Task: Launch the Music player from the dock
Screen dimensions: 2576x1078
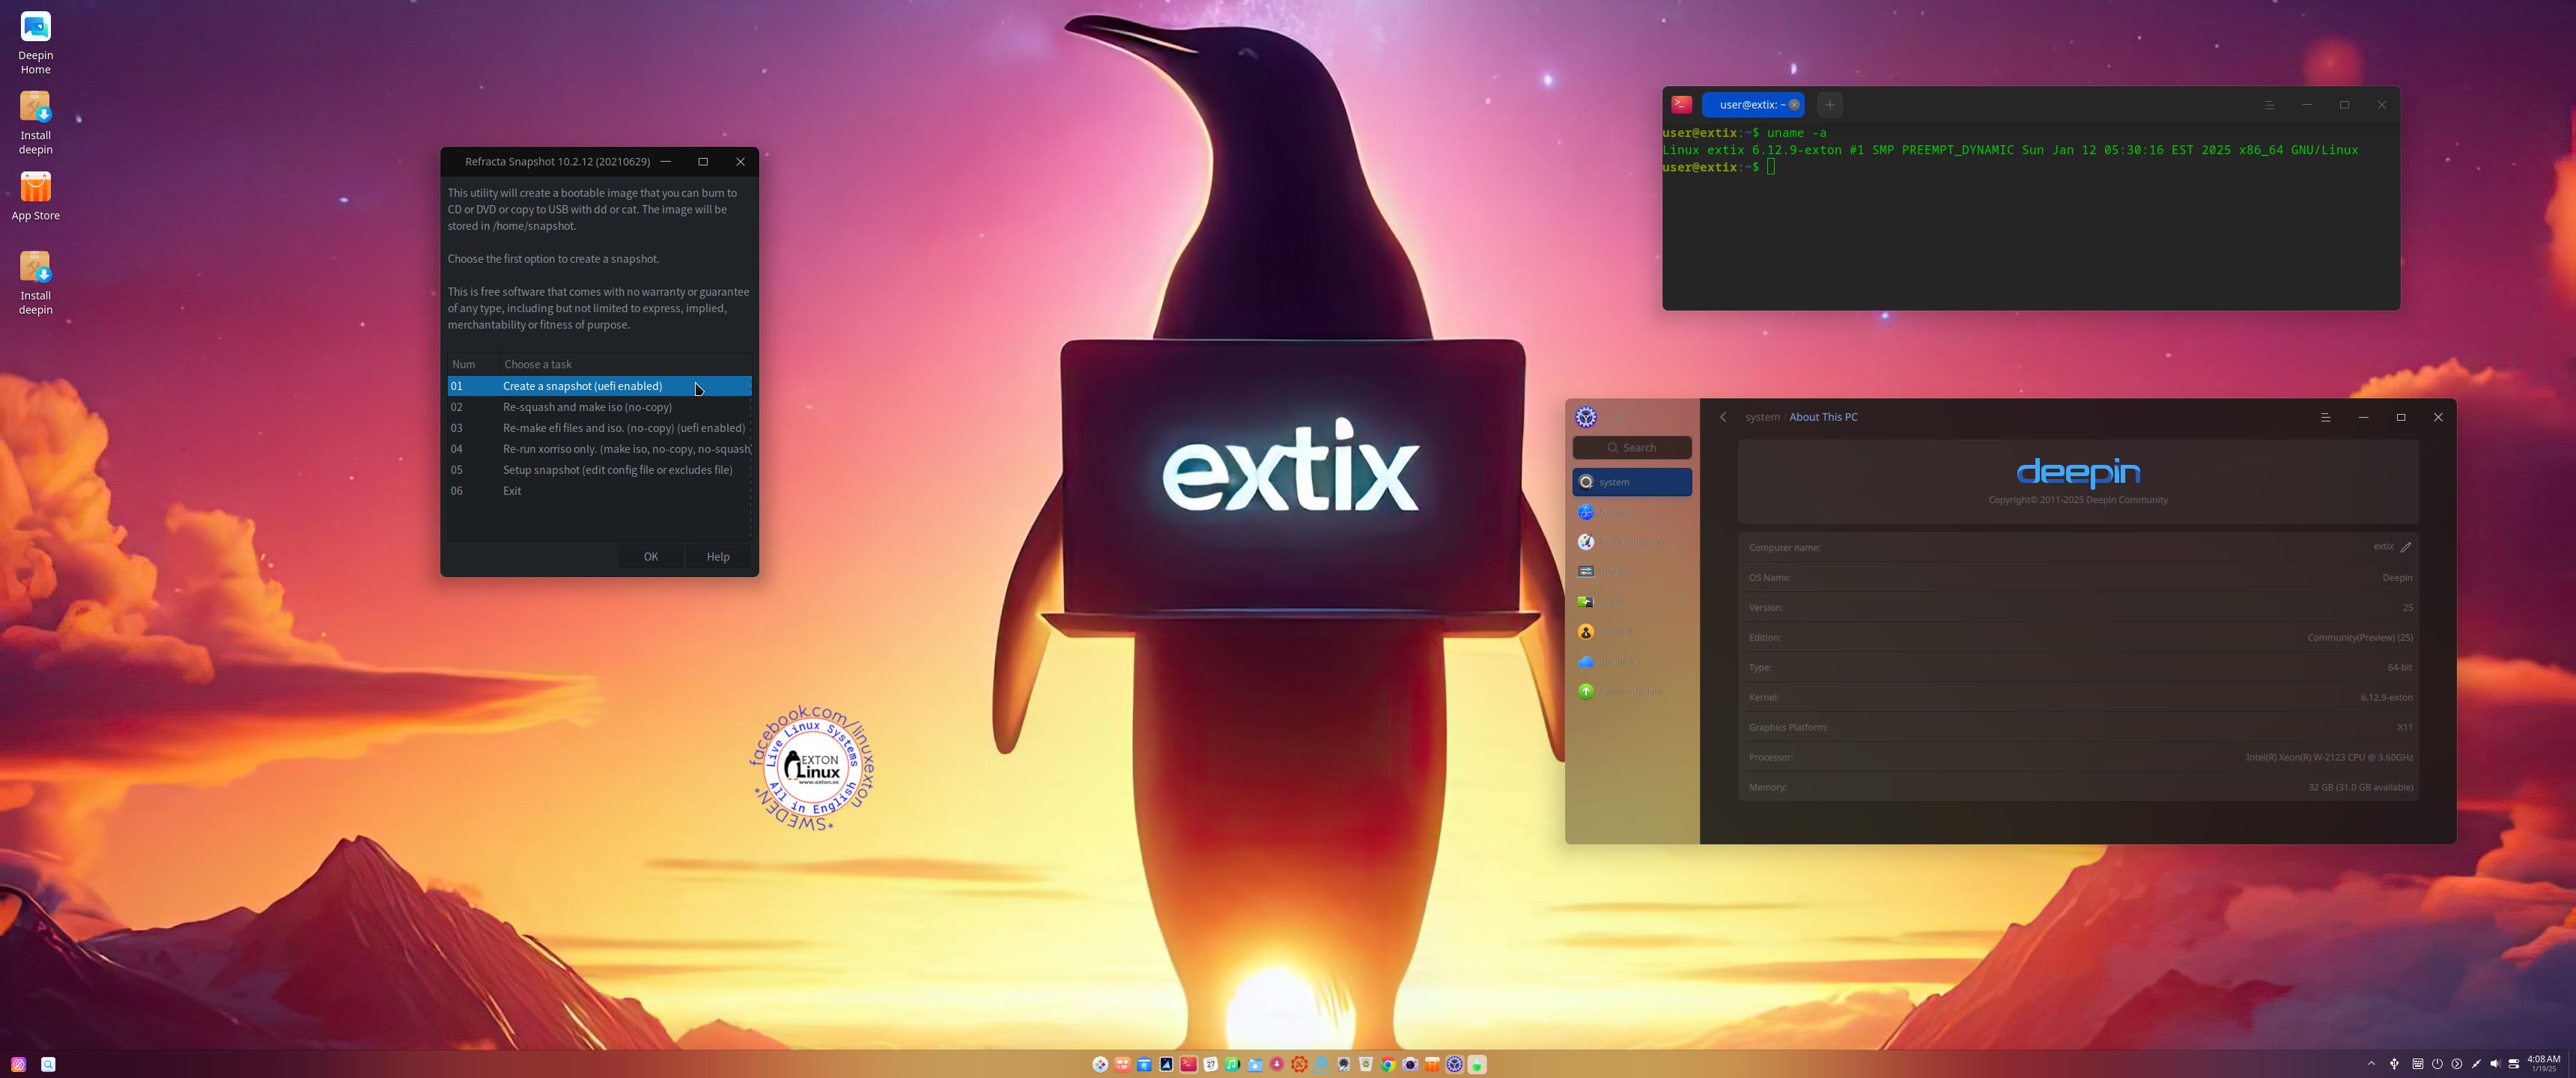Action: 1232,1064
